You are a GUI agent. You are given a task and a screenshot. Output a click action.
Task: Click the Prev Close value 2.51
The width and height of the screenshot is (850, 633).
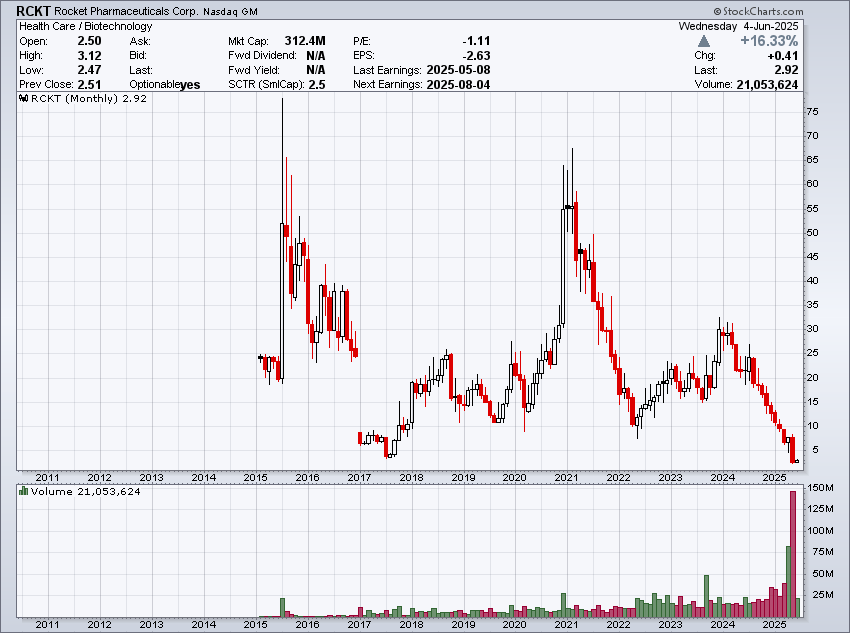coord(89,85)
